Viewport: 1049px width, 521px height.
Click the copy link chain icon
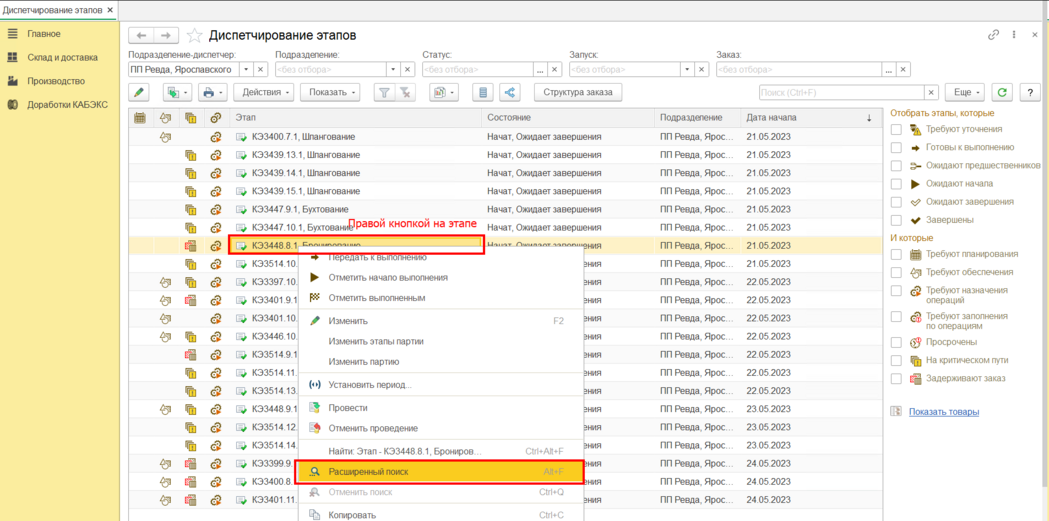993,35
